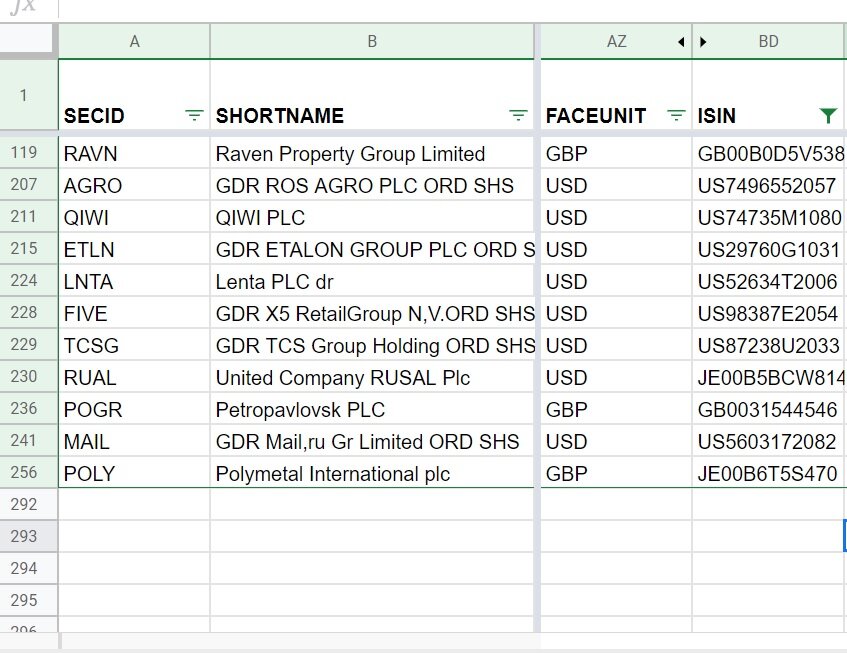The width and height of the screenshot is (847, 653).
Task: Select the QIWI SECID cell
Action: [x=134, y=217]
